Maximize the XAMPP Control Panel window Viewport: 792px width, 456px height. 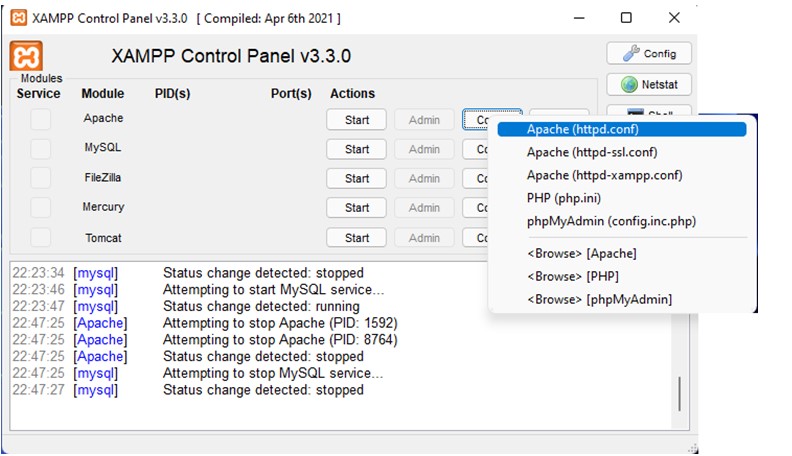[626, 18]
